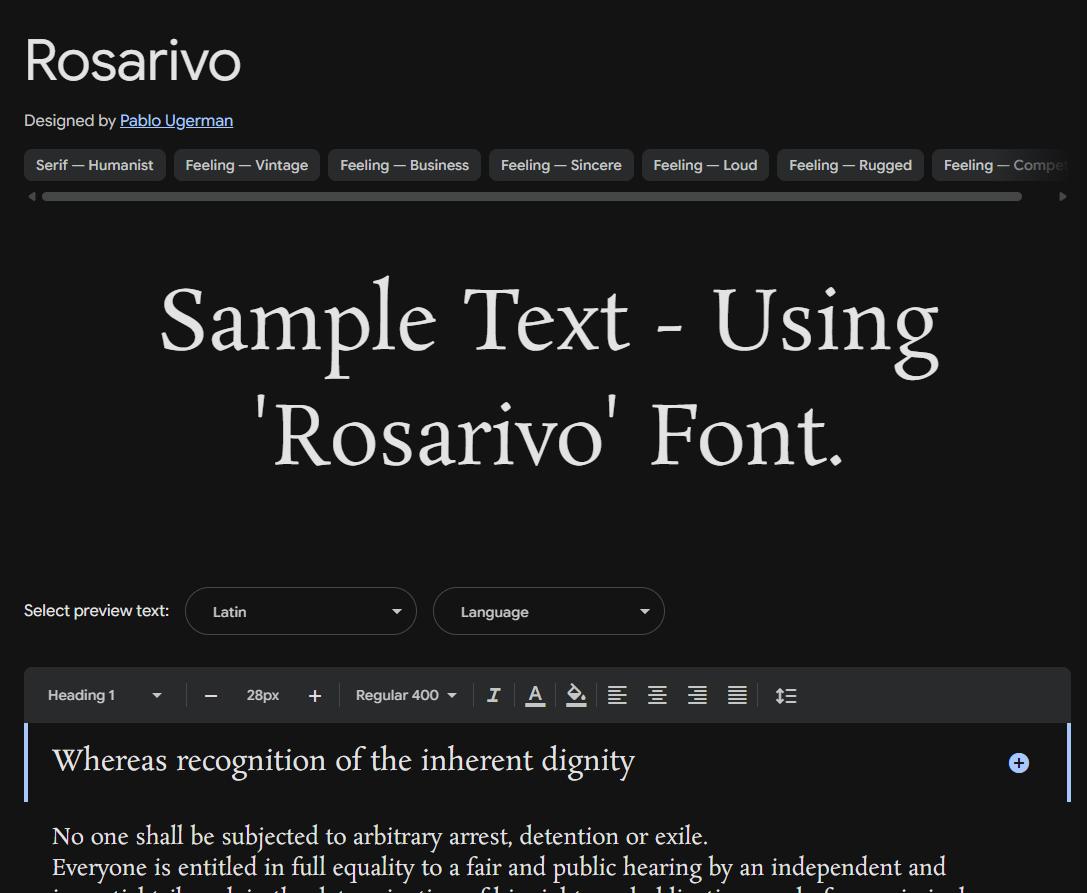
Task: Align text to the right
Action: pyautogui.click(x=697, y=695)
